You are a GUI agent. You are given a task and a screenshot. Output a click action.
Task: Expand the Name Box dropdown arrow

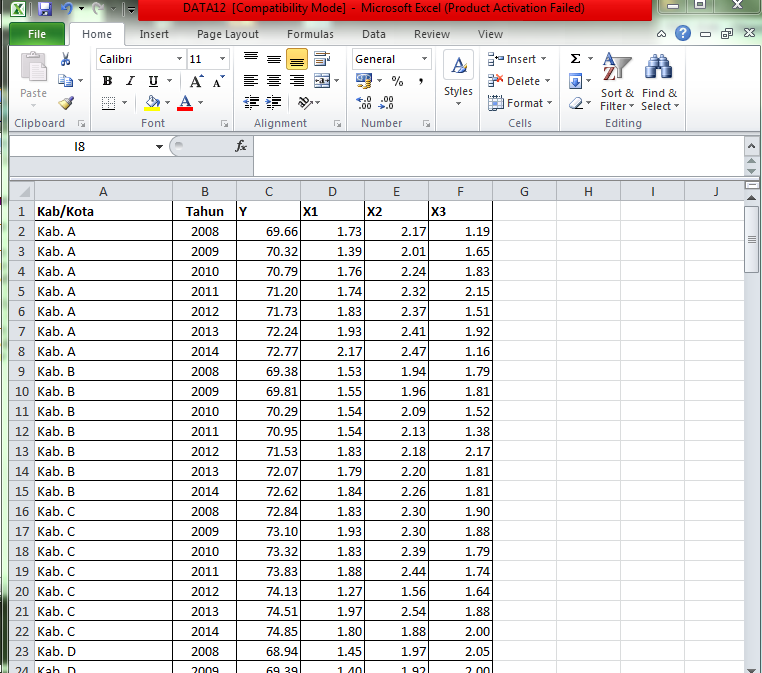click(x=159, y=146)
